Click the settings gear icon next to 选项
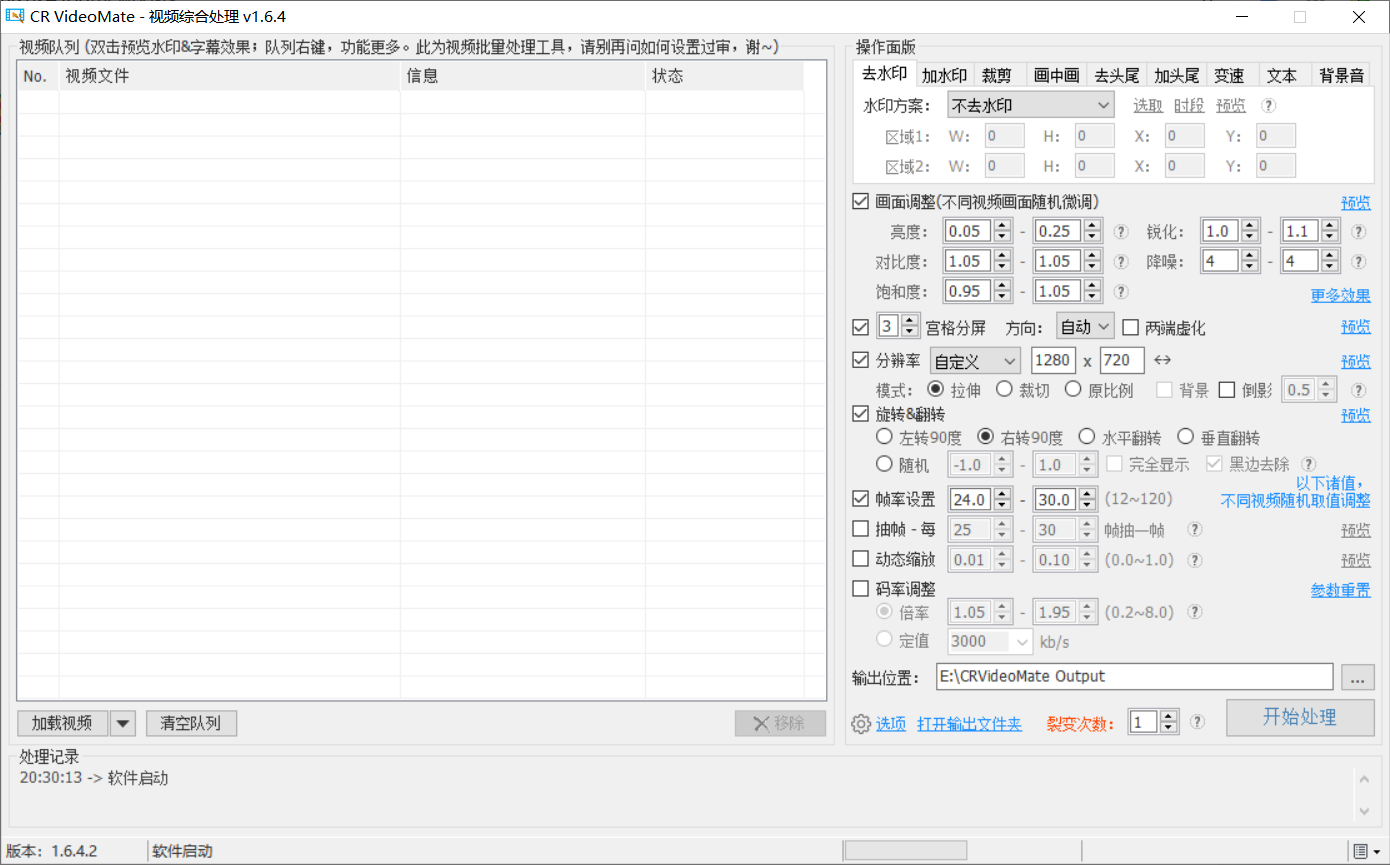Image resolution: width=1390 pixels, height=865 pixels. pos(860,723)
